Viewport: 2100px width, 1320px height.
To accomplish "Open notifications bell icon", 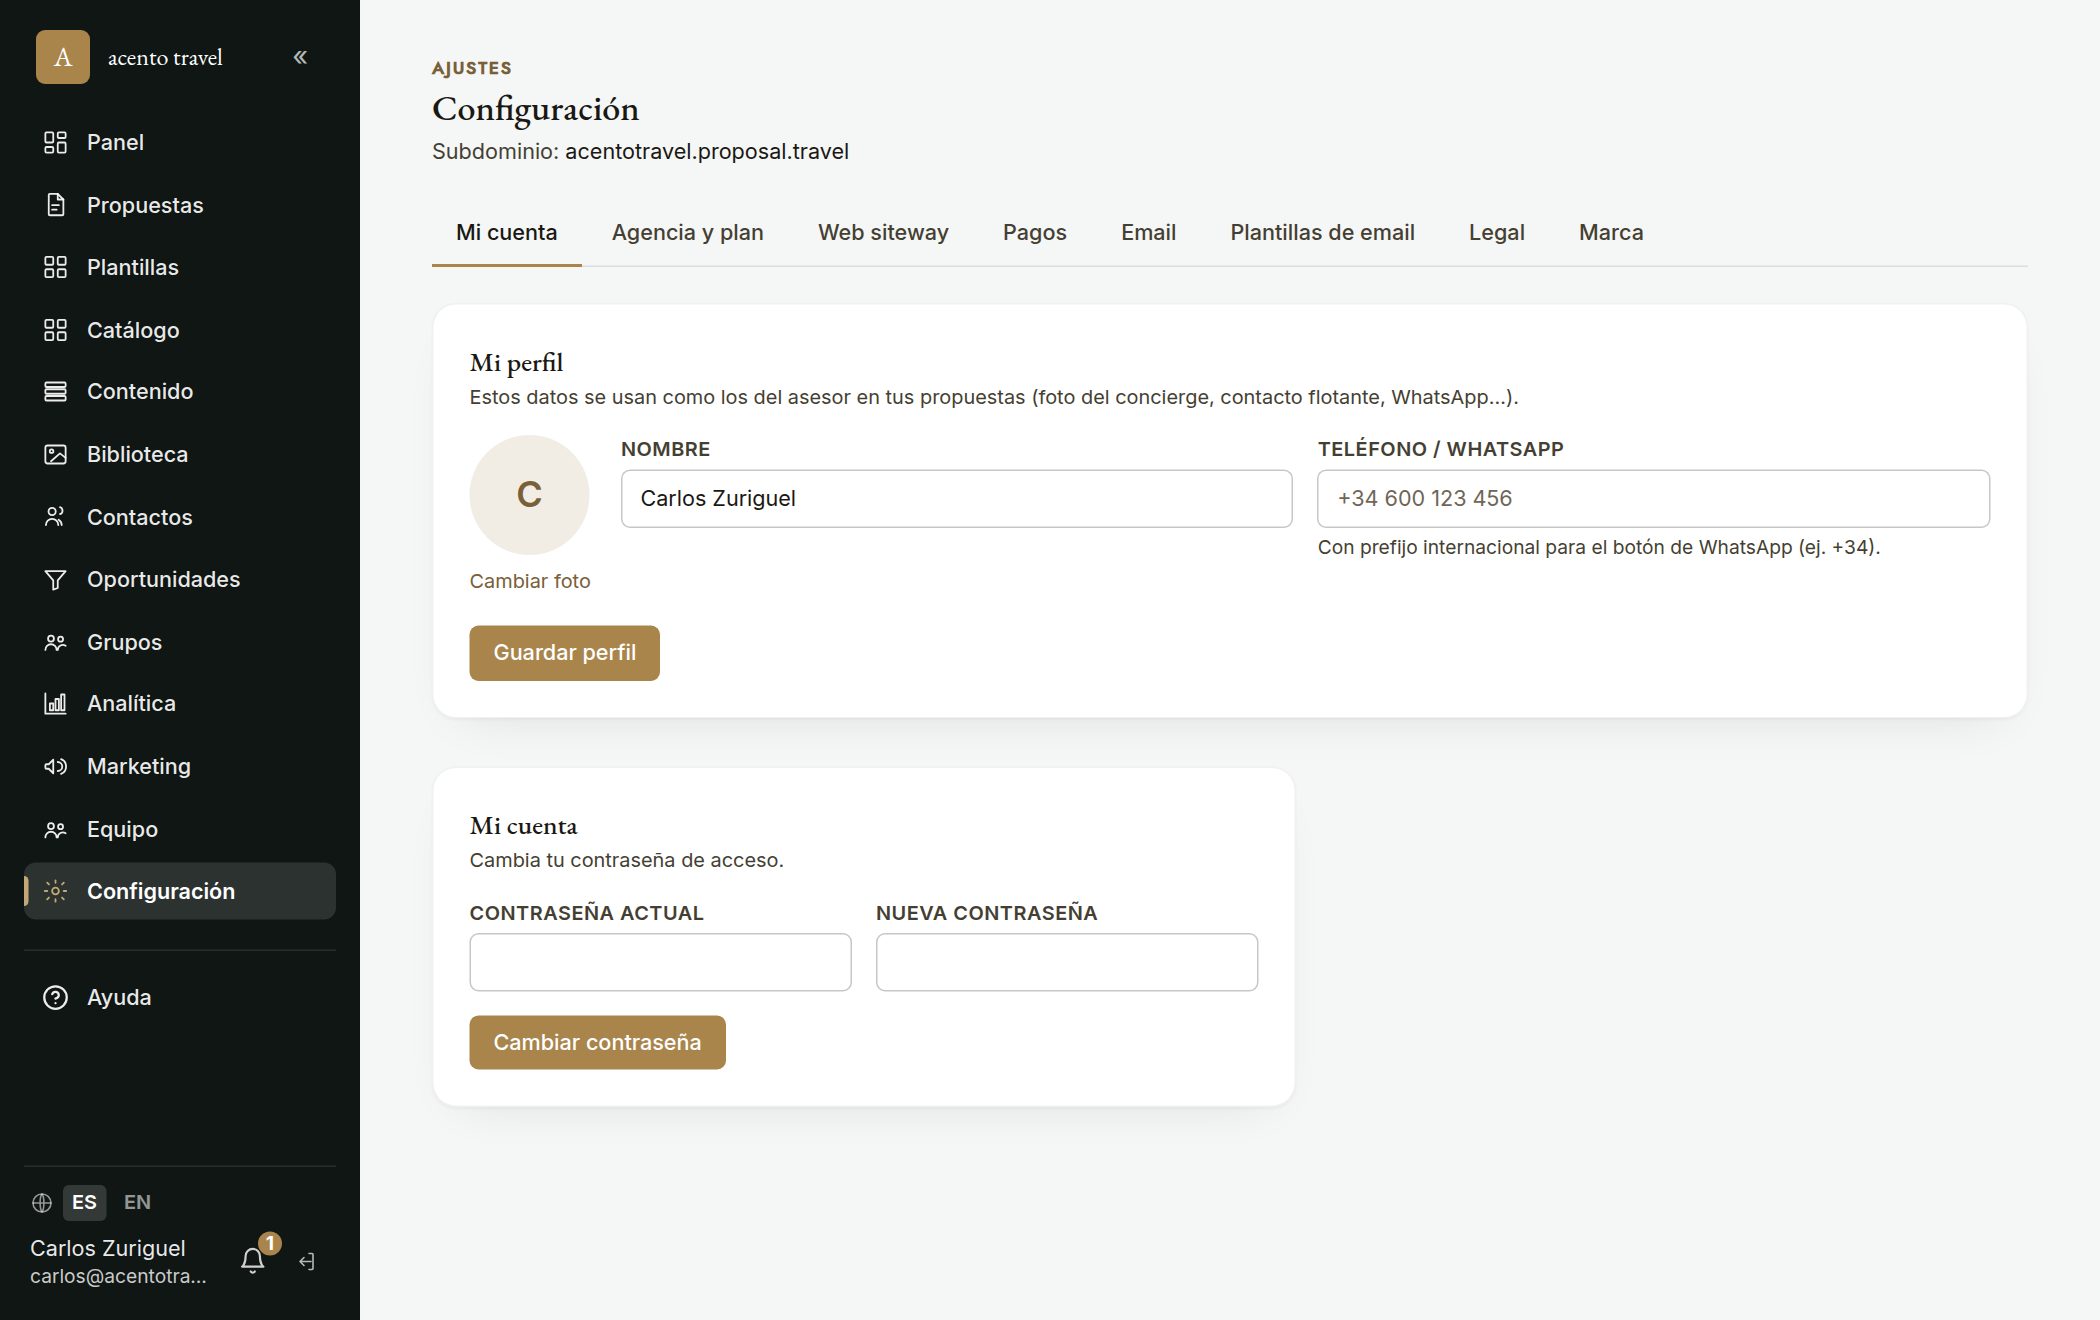I will pos(253,1260).
